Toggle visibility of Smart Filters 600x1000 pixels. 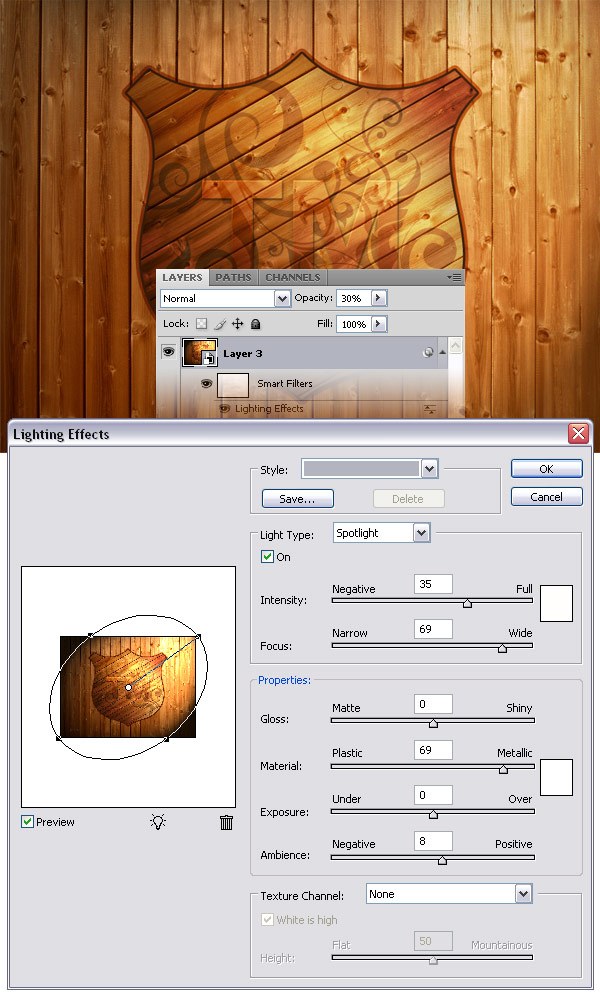tap(206, 384)
